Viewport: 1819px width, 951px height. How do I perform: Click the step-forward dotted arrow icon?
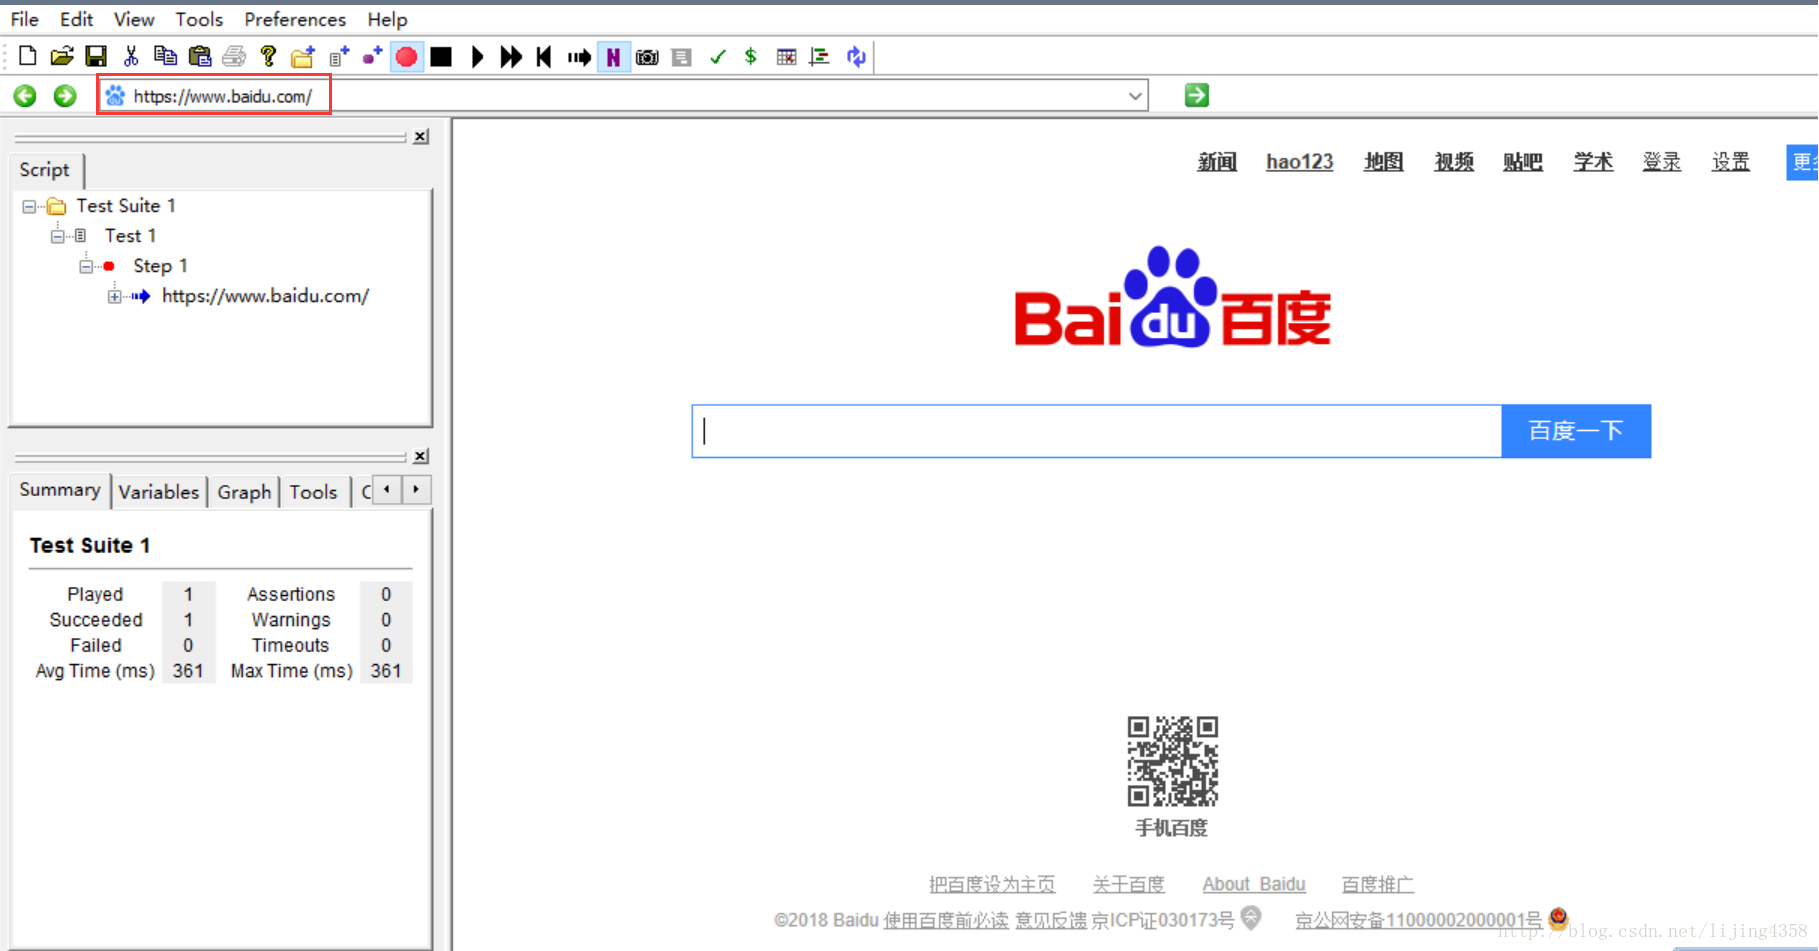tap(579, 56)
